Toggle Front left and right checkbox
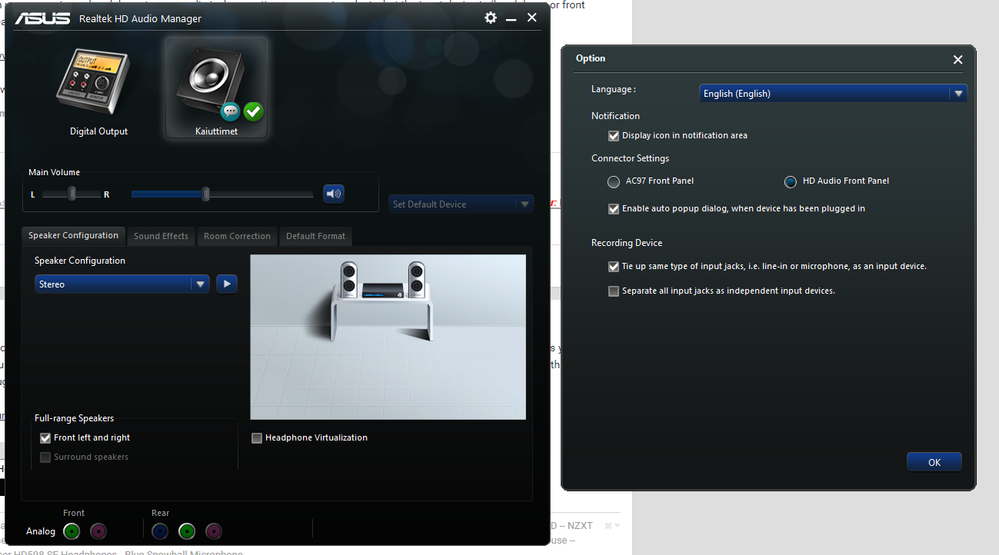The width and height of the screenshot is (999, 555). tap(45, 438)
